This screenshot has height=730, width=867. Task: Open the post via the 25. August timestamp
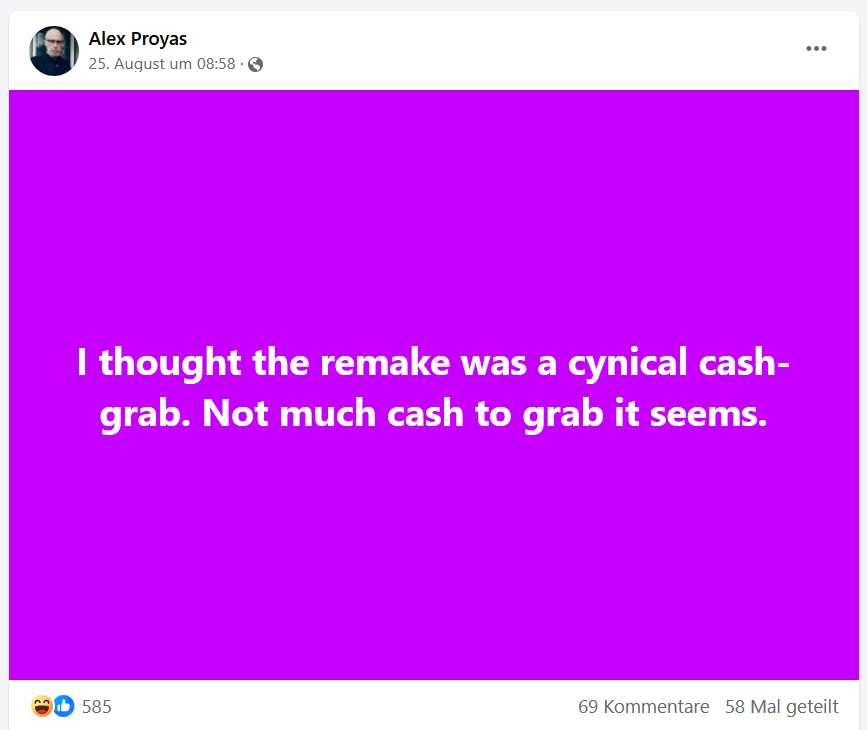pyautogui.click(x=162, y=64)
